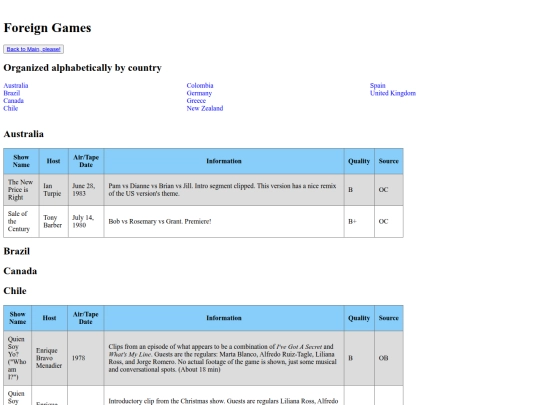Go to the Chile country link
The image size is (540, 405).
[x=11, y=108]
